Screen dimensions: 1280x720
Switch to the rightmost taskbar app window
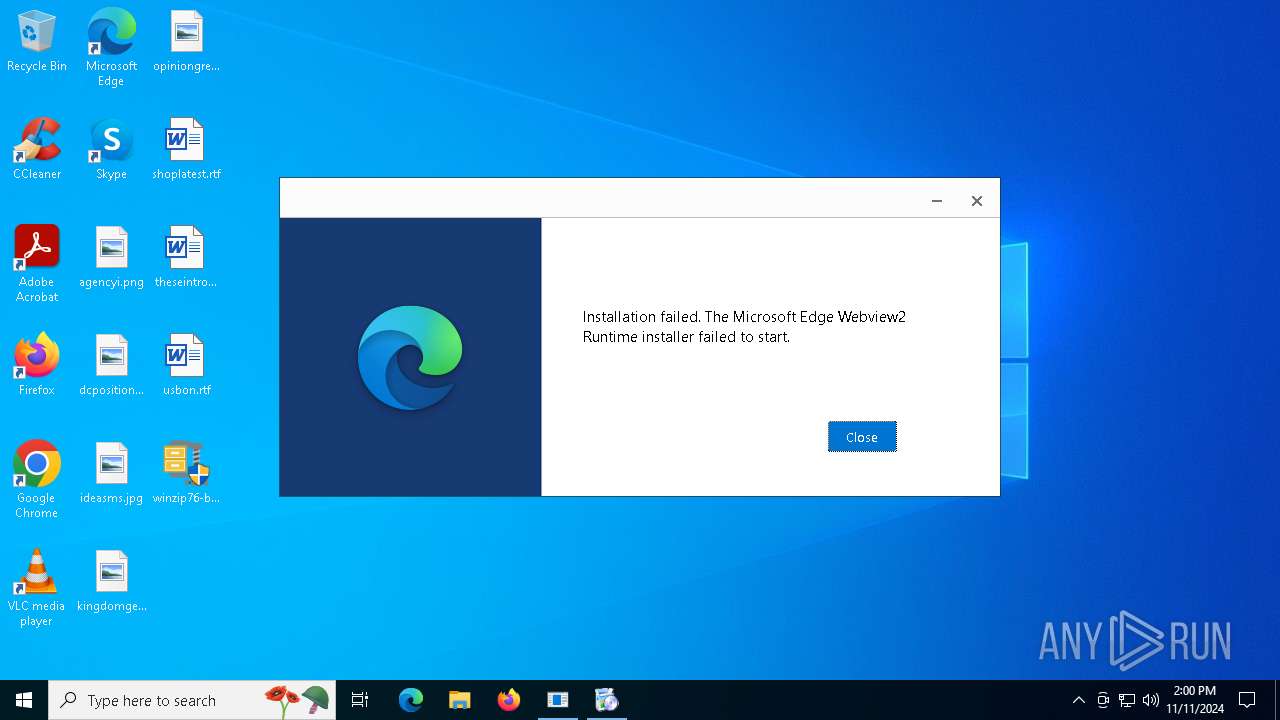coord(607,700)
